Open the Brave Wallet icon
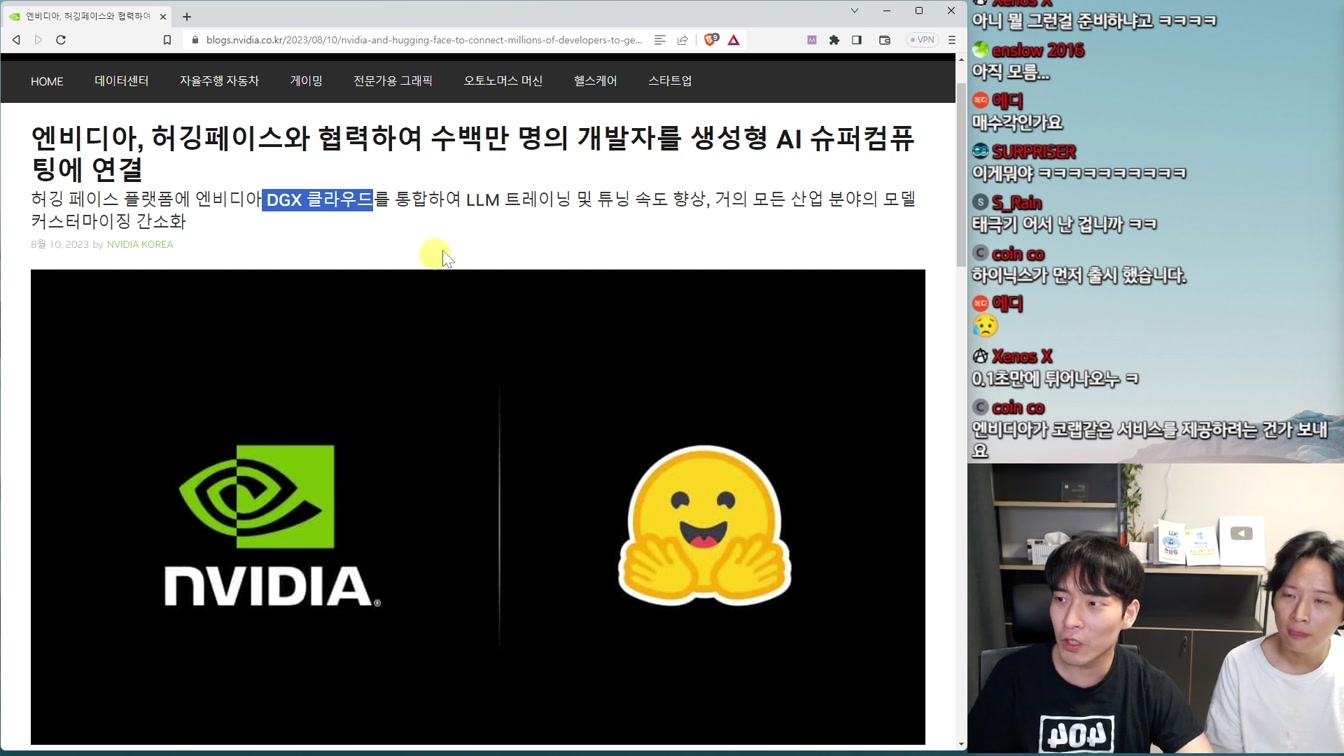This screenshot has width=1344, height=756. [885, 40]
